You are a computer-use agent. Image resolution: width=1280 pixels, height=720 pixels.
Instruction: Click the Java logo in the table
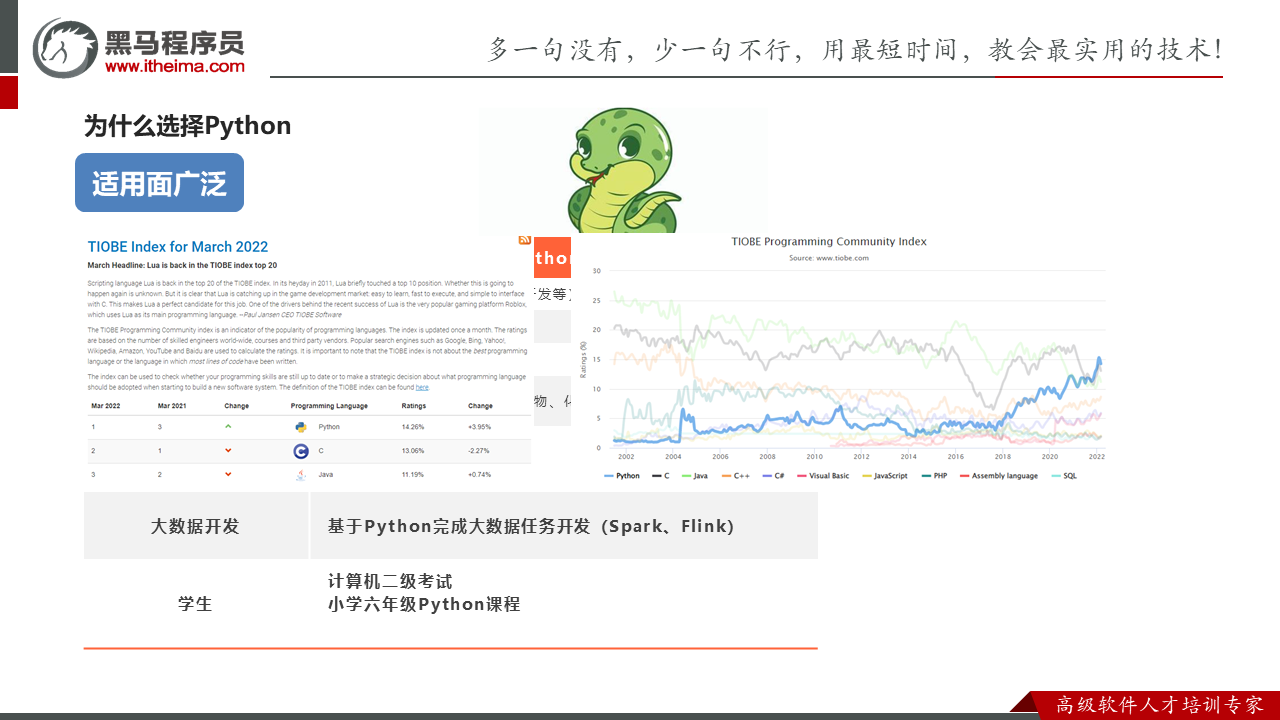click(x=301, y=475)
